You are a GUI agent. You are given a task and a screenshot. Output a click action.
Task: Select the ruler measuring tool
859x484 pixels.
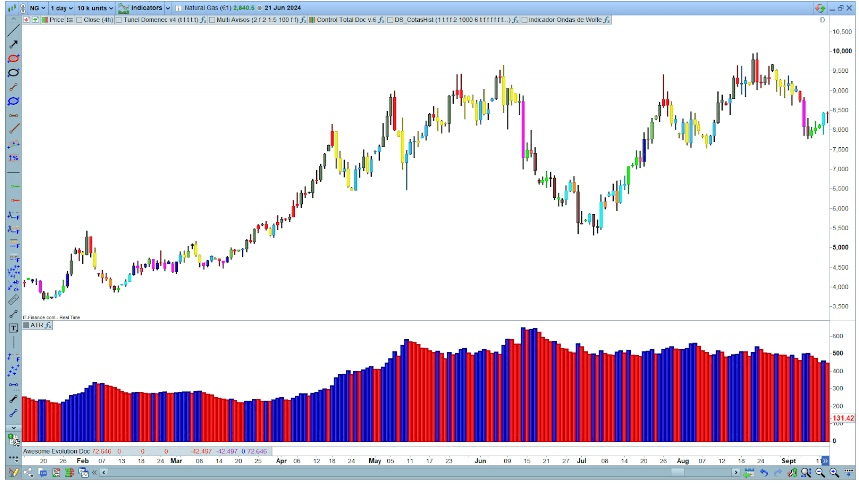click(x=13, y=300)
